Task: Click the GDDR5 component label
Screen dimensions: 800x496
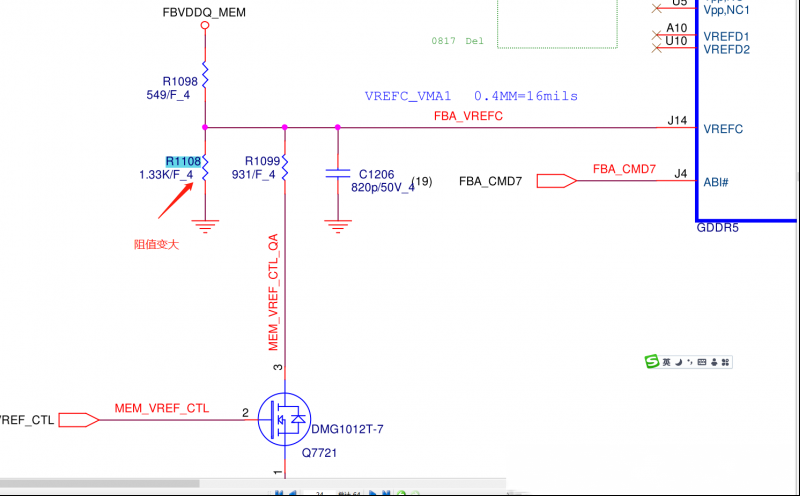Action: pos(717,228)
